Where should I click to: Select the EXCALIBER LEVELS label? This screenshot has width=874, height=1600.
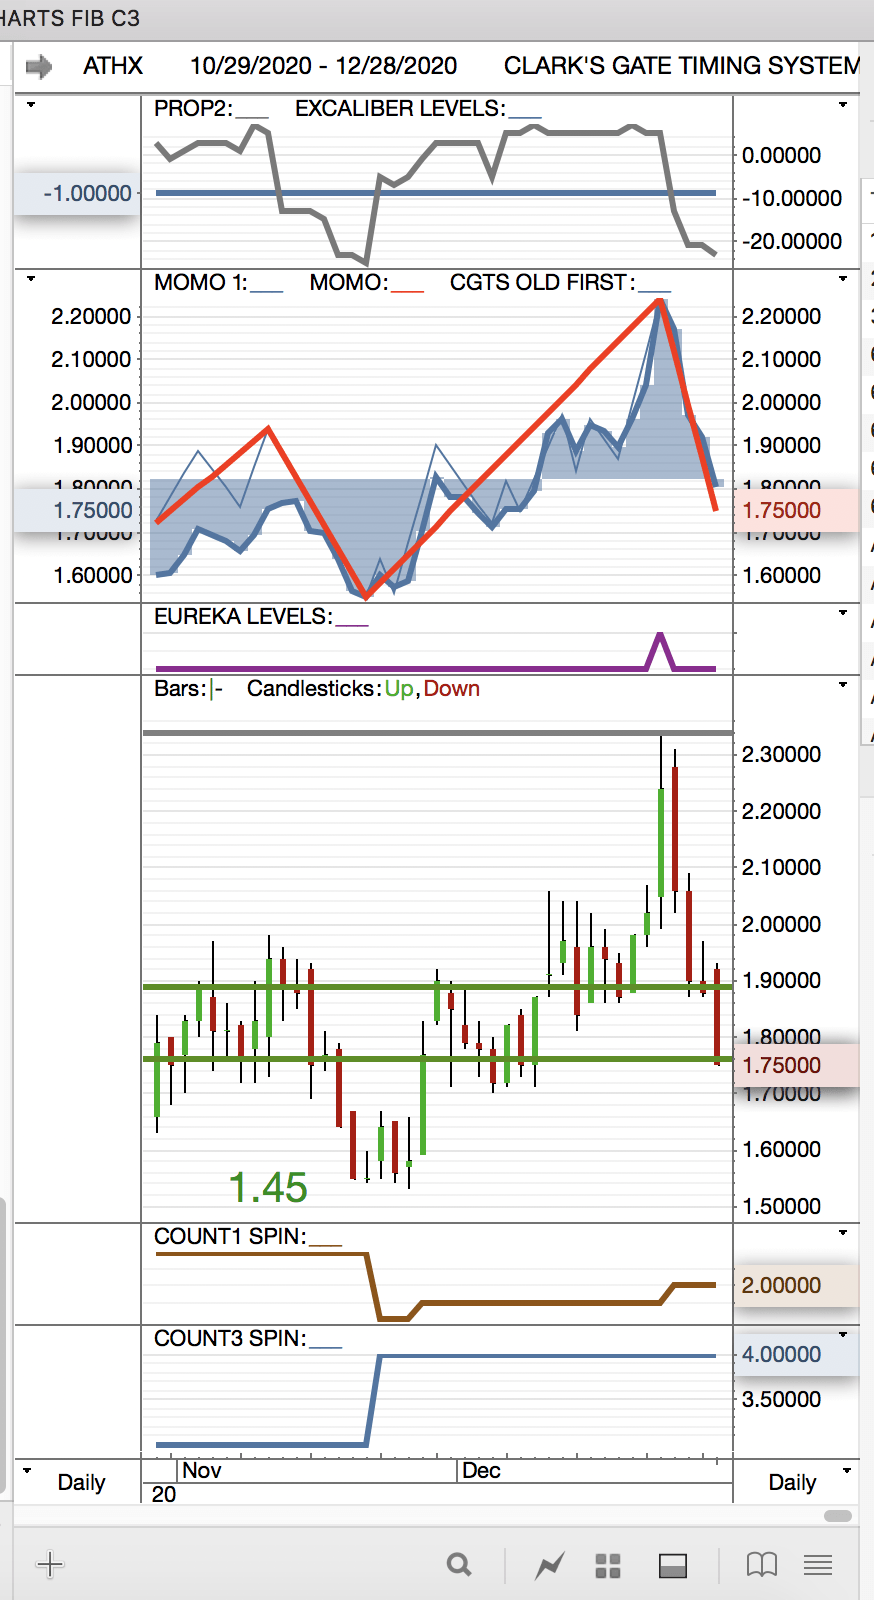pyautogui.click(x=400, y=109)
